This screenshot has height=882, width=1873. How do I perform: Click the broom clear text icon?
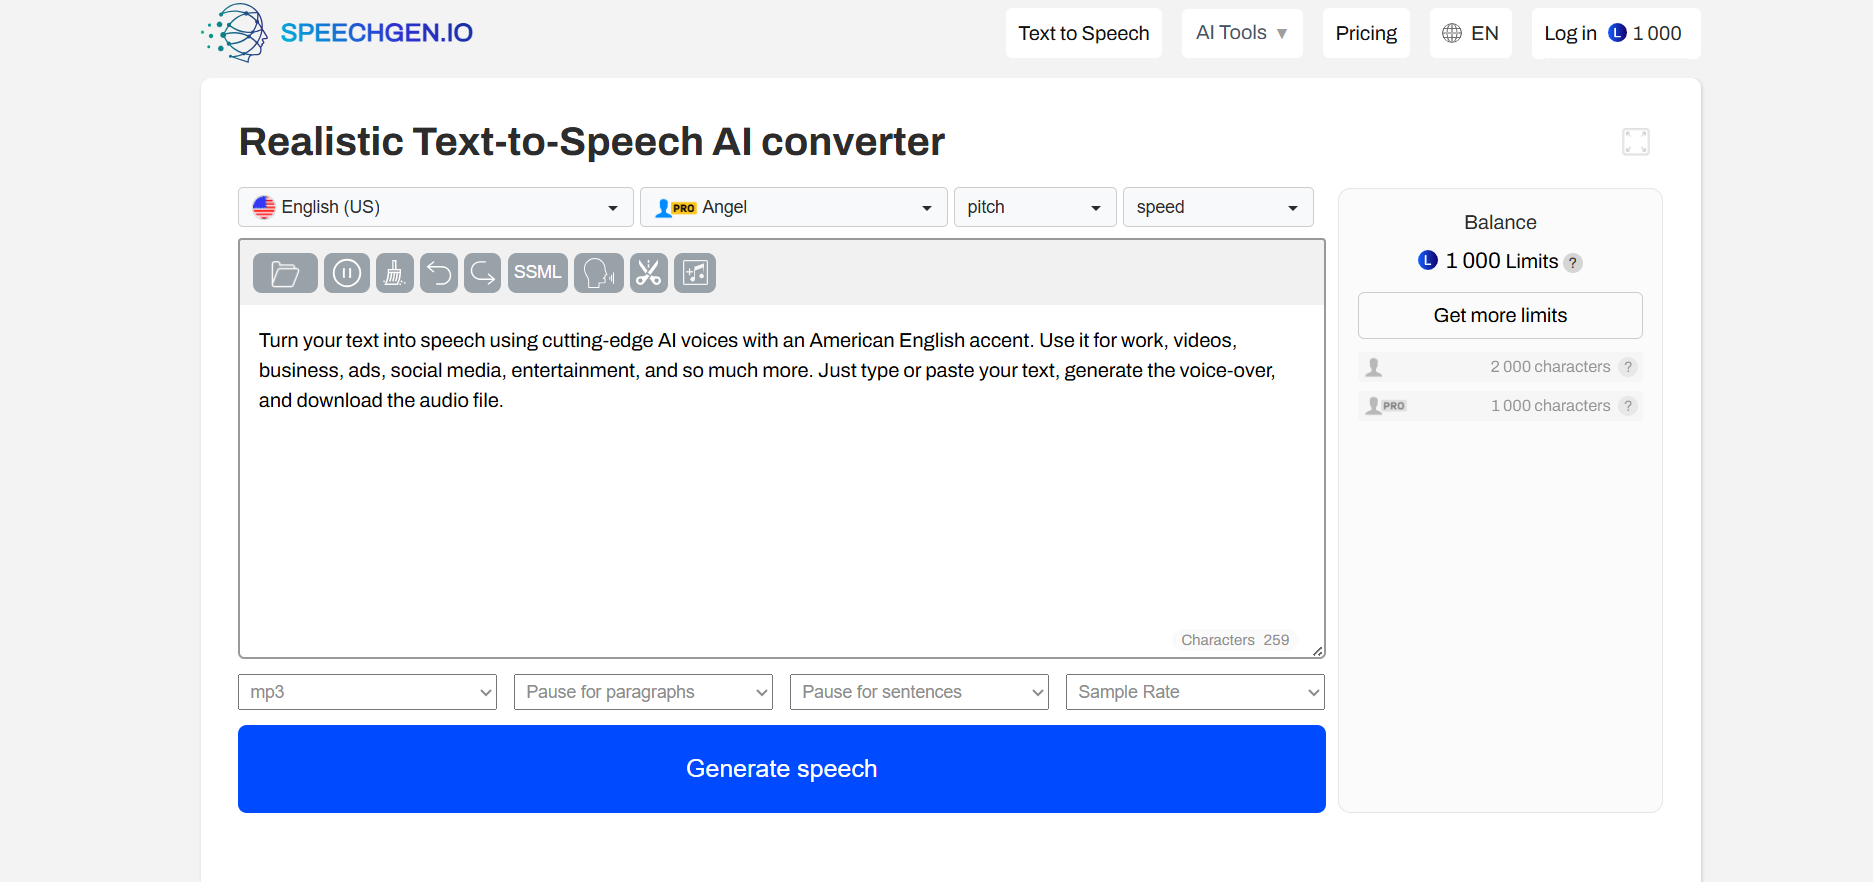point(395,273)
